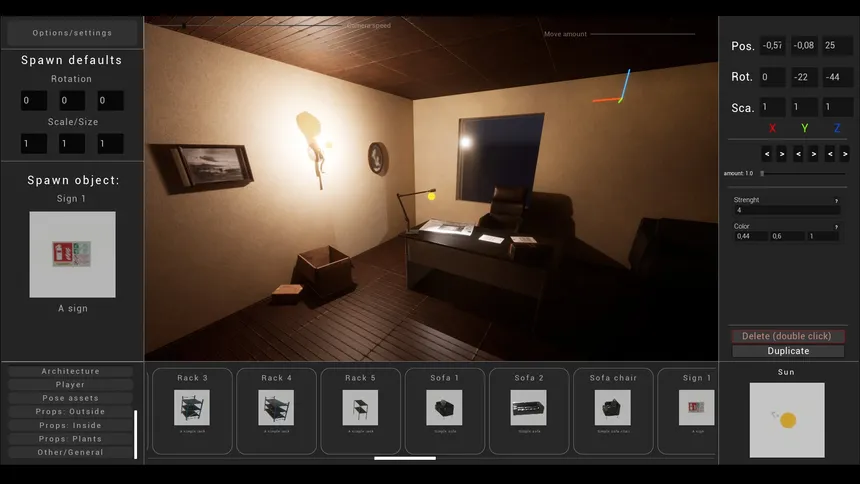The height and width of the screenshot is (484, 860).
Task: Click the Color field showing 0,6
Action: pos(787,237)
